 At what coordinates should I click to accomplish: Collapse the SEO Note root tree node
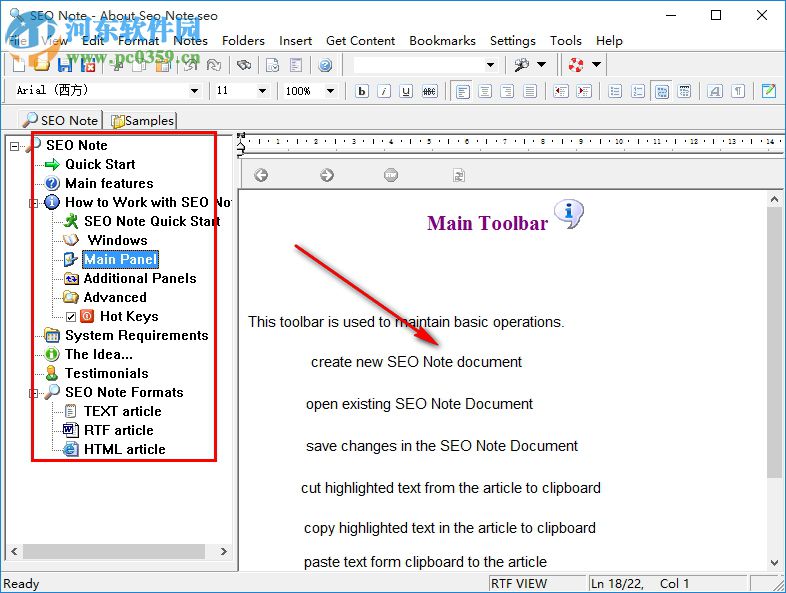coord(15,146)
